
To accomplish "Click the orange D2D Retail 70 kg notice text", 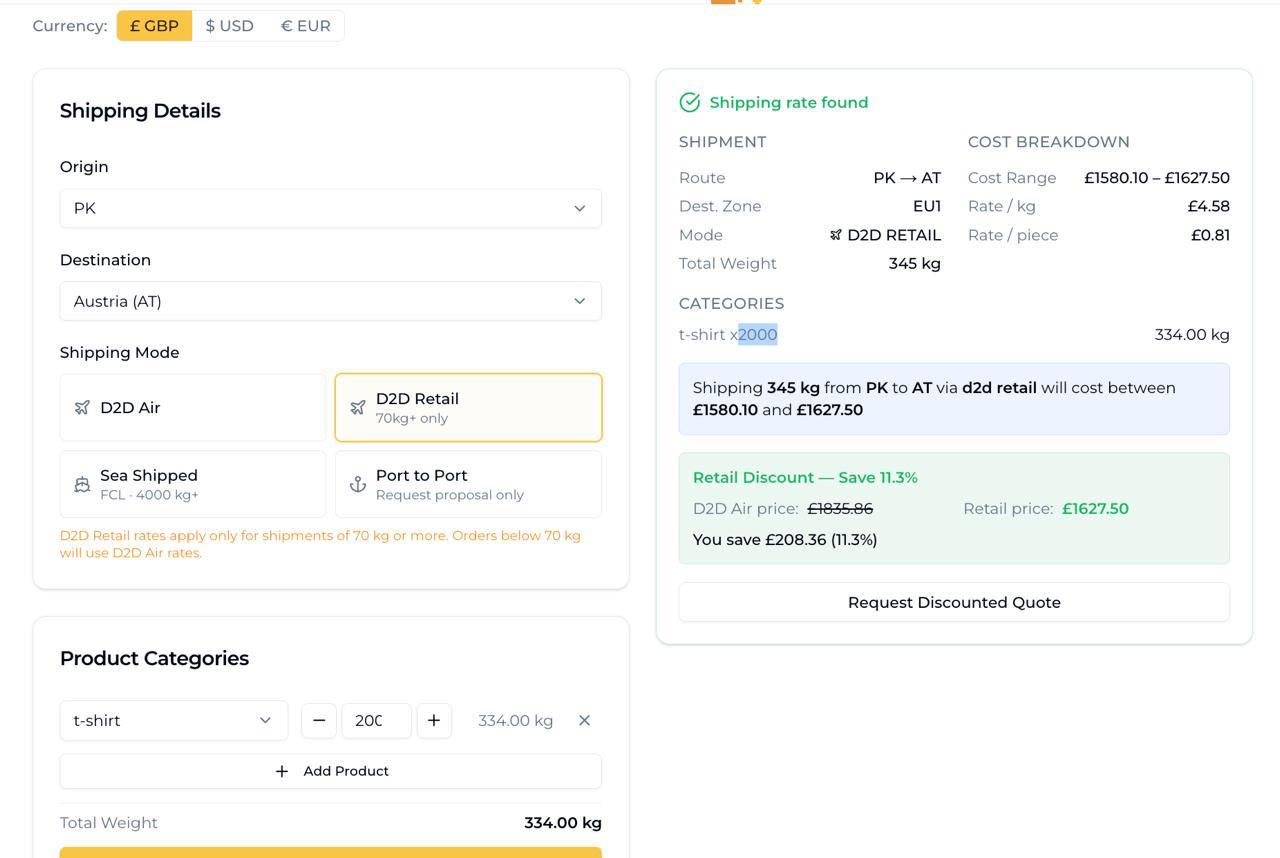I will pos(320,544).
